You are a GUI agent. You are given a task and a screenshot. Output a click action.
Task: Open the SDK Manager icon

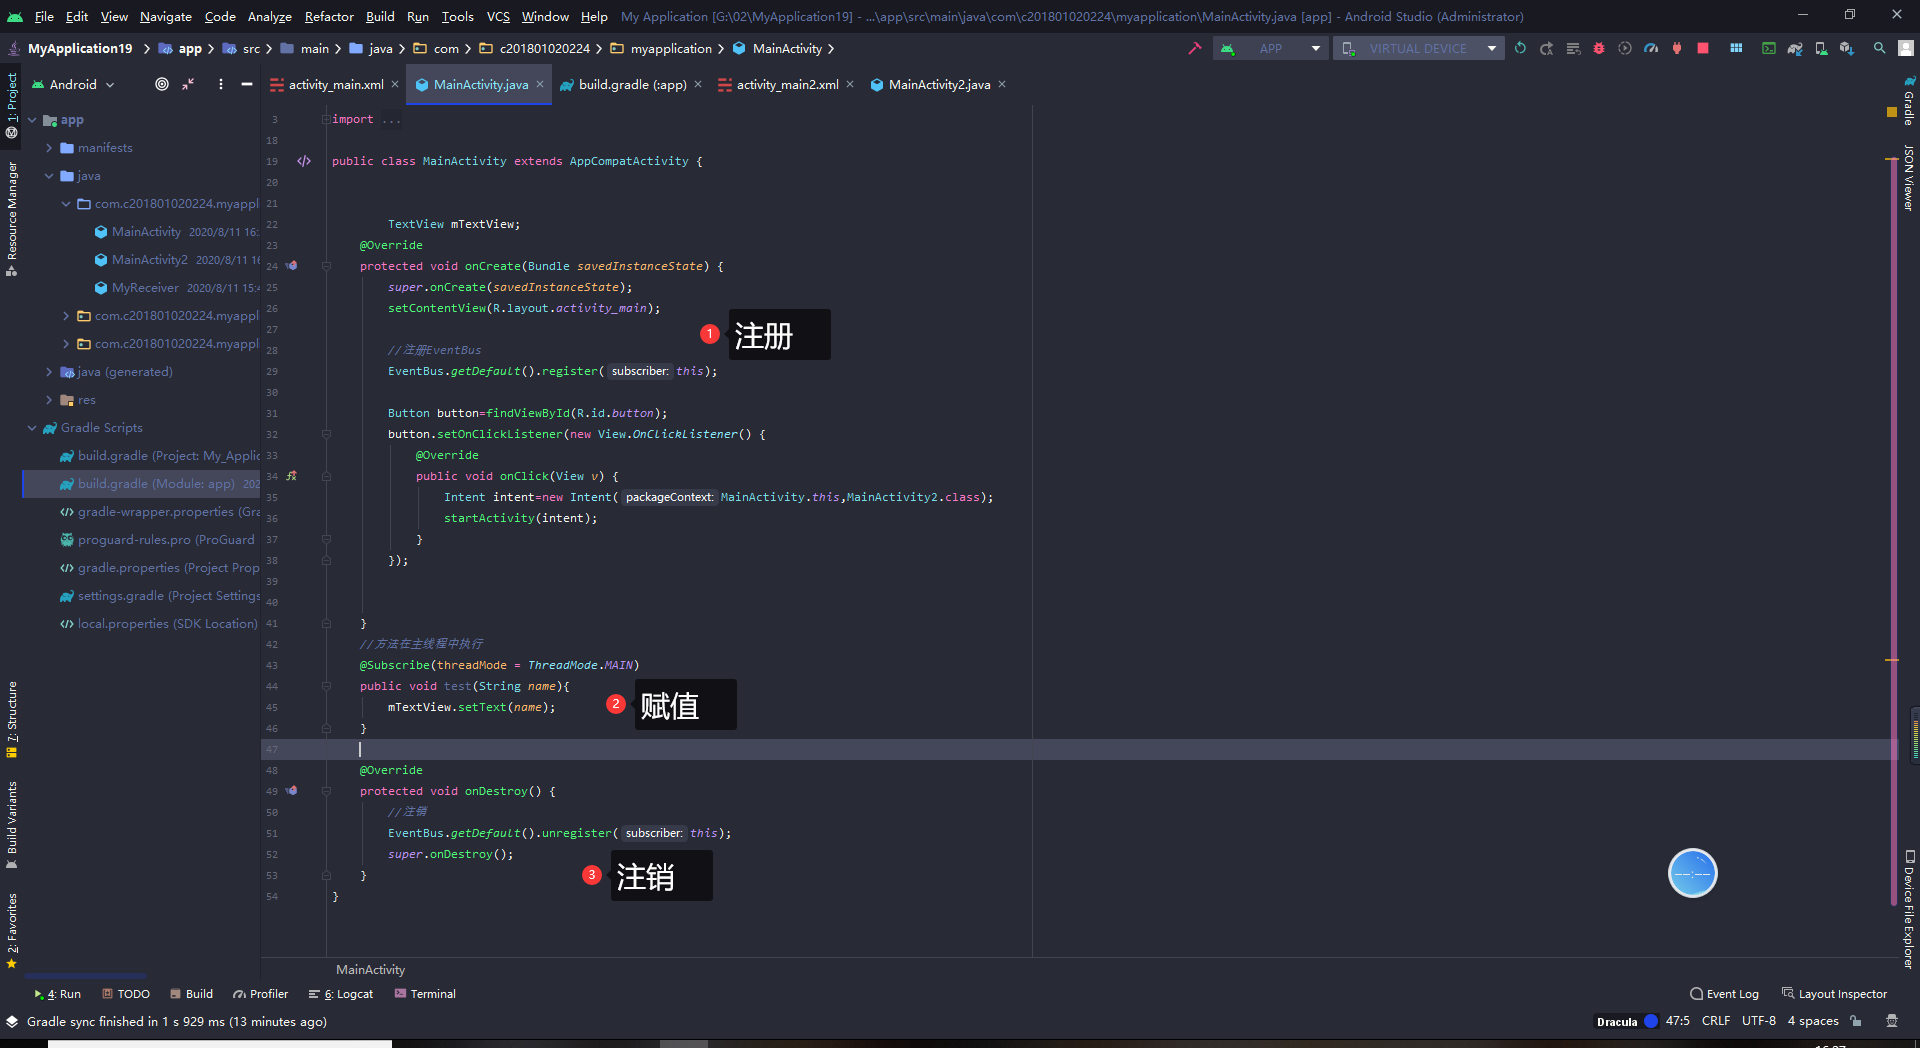tap(1847, 48)
